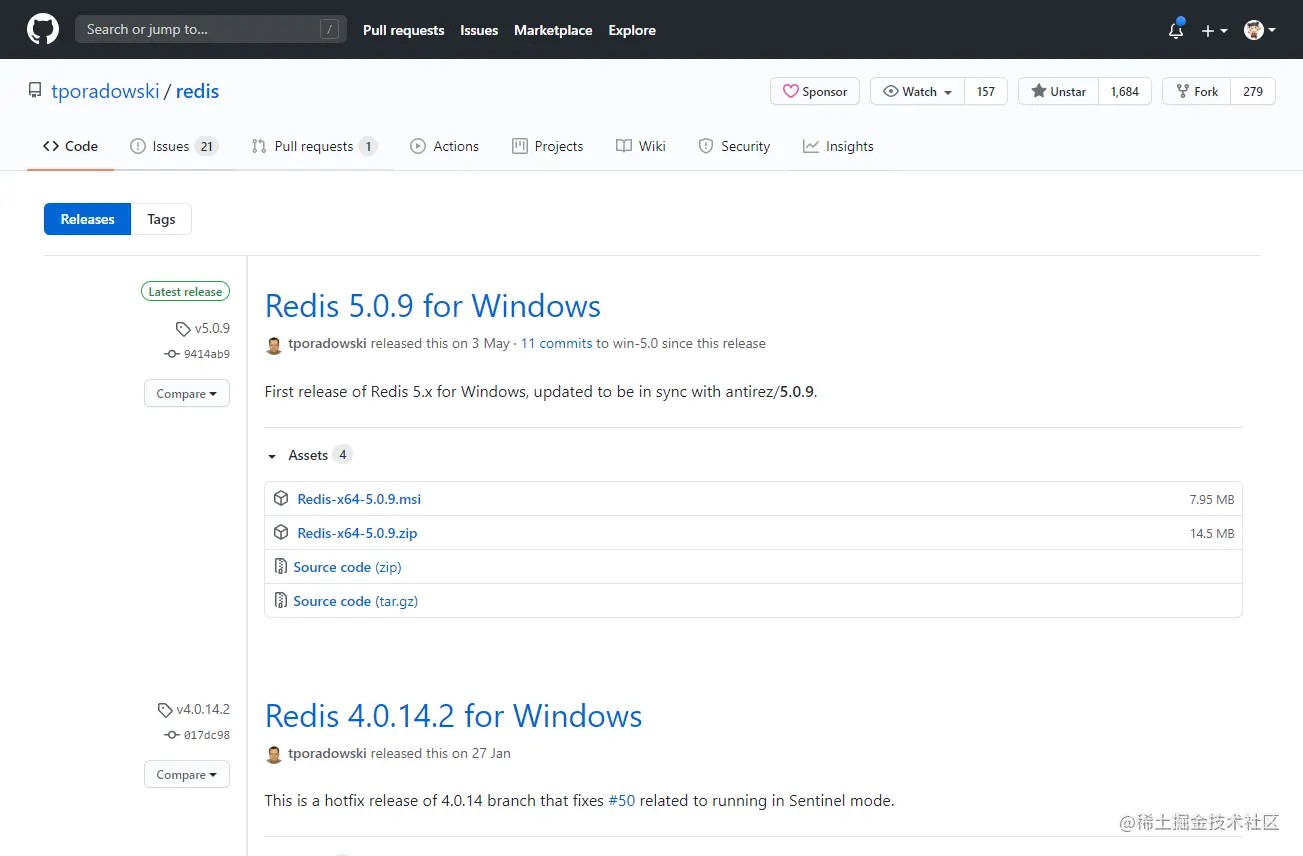Download Redis-x64-5.0.9.zip
1303x856 pixels.
[357, 533]
